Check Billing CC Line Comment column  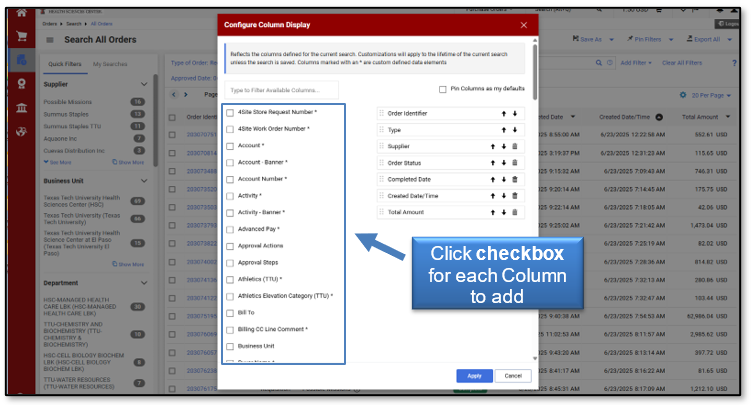point(230,330)
